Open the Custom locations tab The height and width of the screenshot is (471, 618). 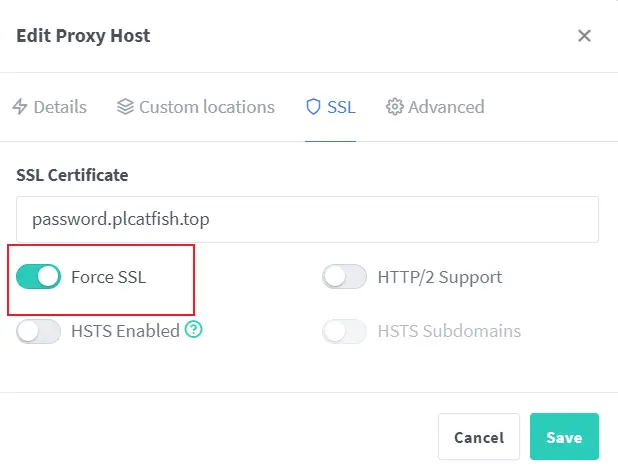[196, 107]
